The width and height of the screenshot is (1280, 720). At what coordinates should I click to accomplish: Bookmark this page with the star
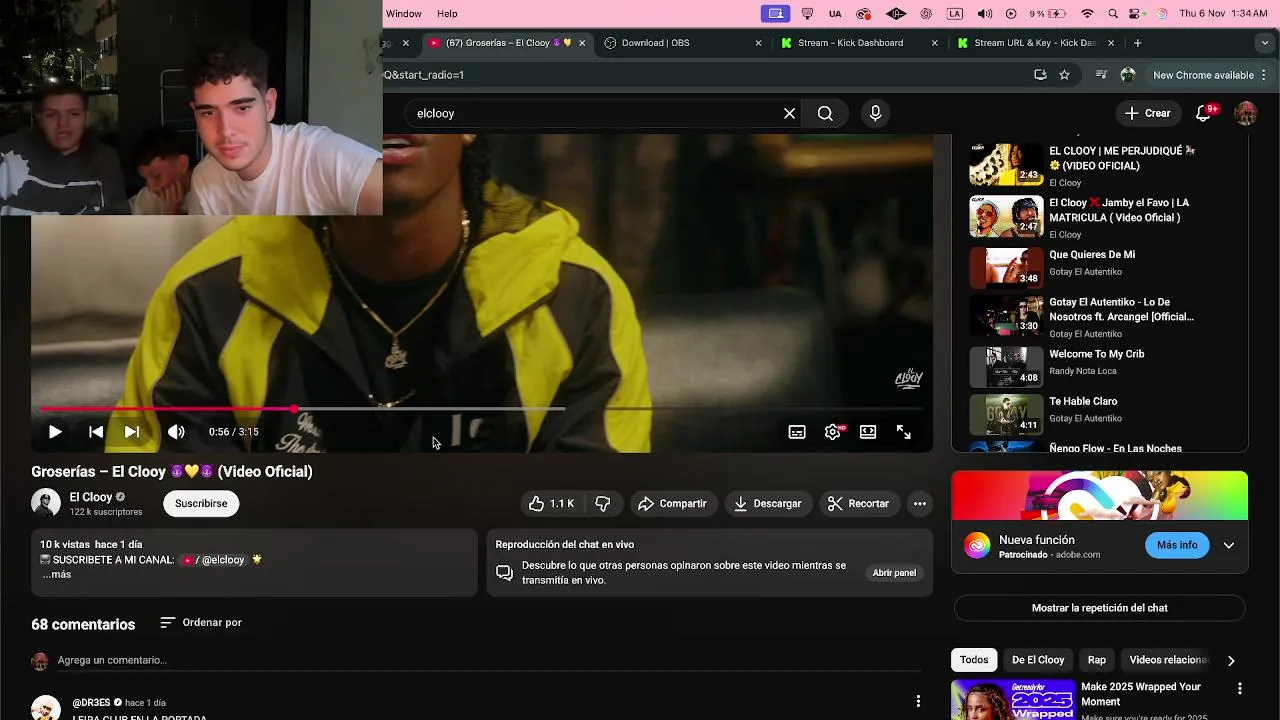tap(1064, 75)
